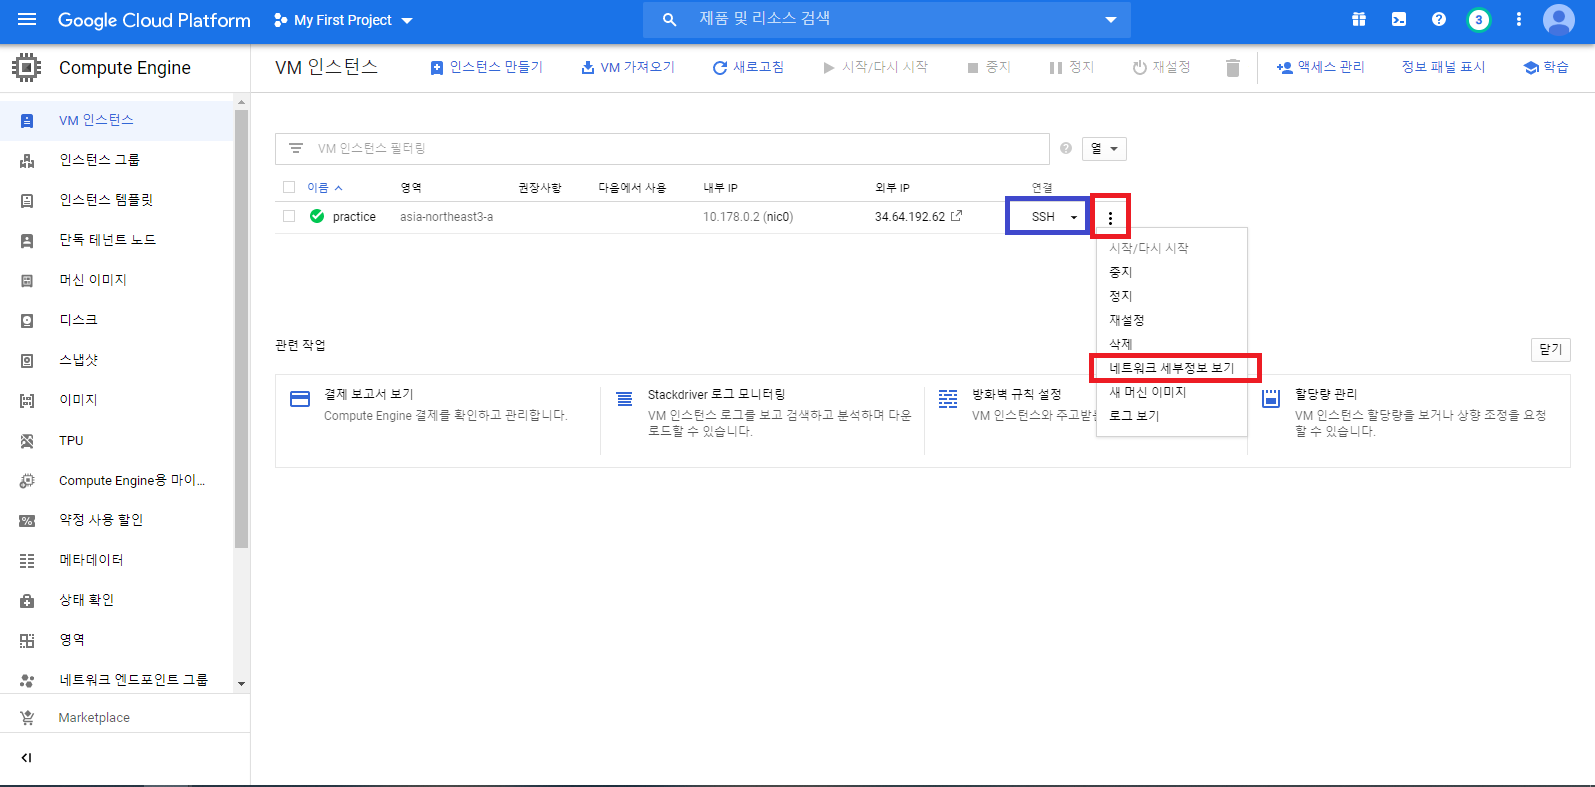Click the Stackdriver 로그 모니터링 icon
Viewport: 1595px width, 787px height.
[x=624, y=399]
